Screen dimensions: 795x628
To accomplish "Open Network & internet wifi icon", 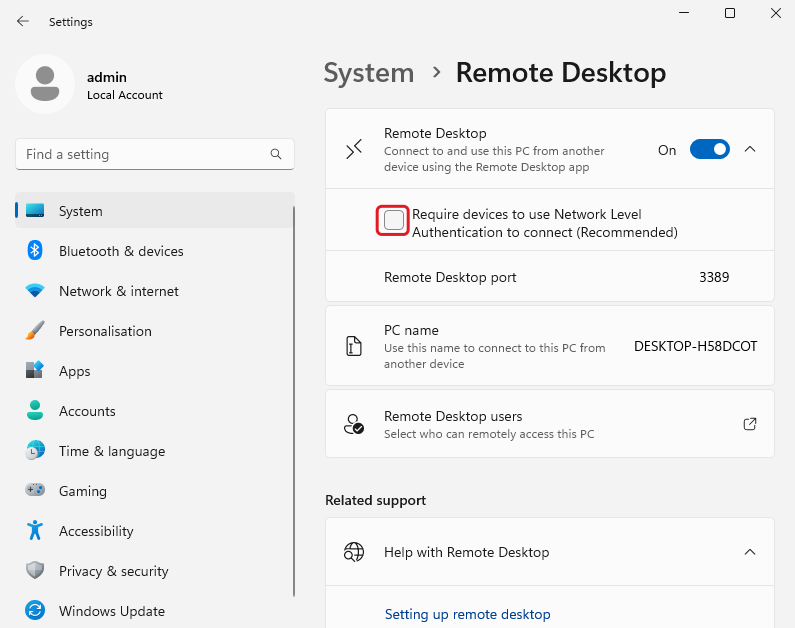I will pos(35,291).
